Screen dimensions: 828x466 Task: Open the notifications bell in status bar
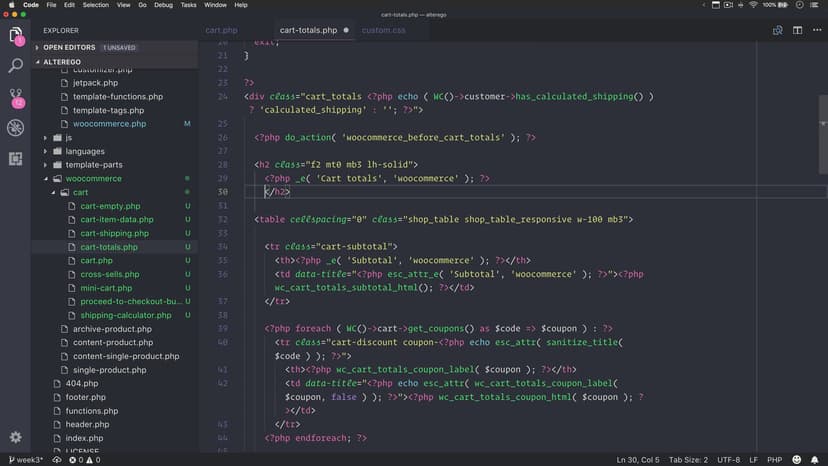point(814,459)
